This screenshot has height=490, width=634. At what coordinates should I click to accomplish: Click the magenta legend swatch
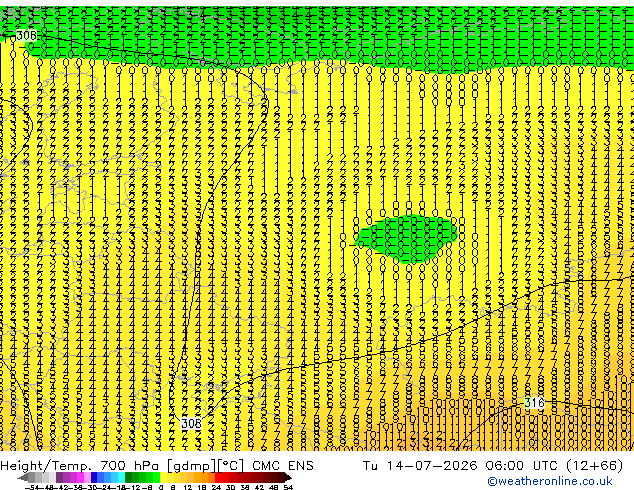coord(80,477)
